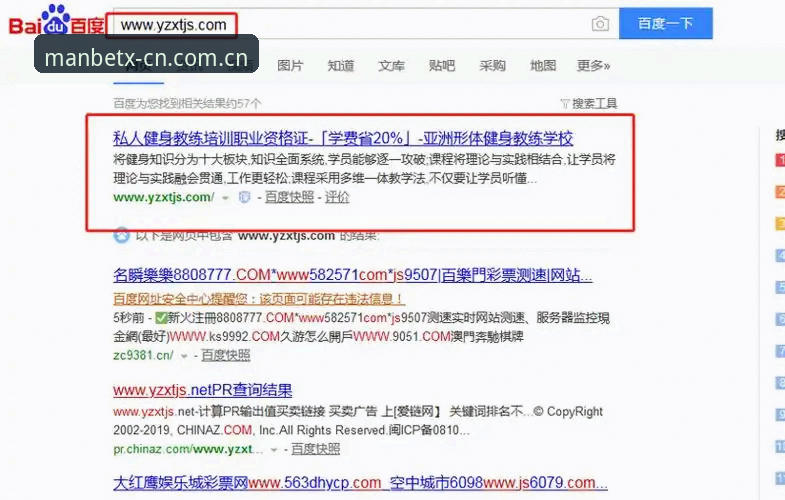
Task: Open 百度快照 for the yzxtjs.com result
Action: 289,197
